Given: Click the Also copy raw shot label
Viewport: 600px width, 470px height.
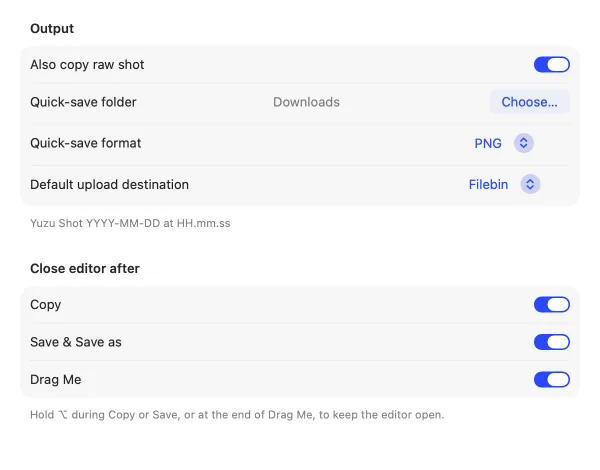Looking at the screenshot, I should (87, 65).
